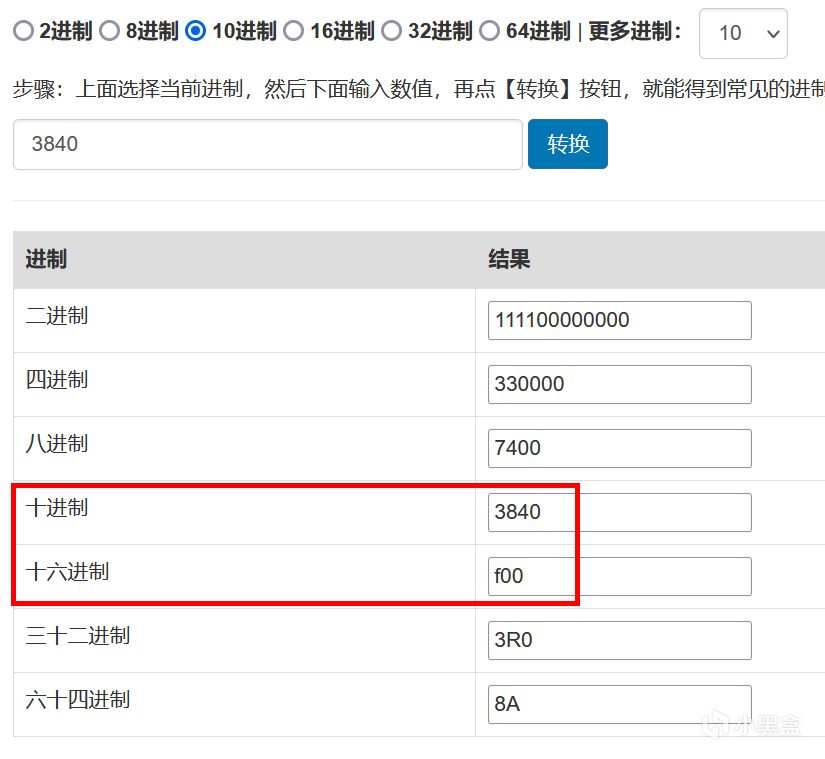Select the 八进制 result field 7400
The width and height of the screenshot is (825, 759).
coord(619,449)
